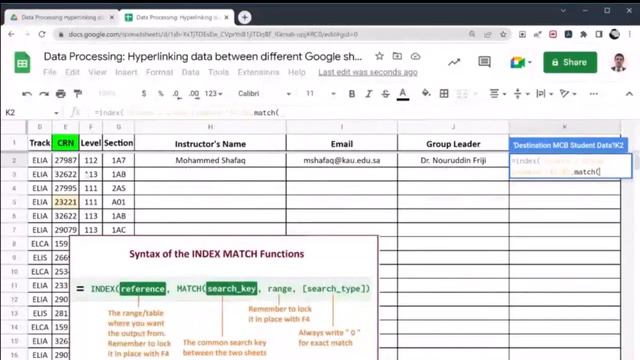Viewport: 640px width, 360px height.
Task: Open the Edit menu
Action: (x=72, y=72)
